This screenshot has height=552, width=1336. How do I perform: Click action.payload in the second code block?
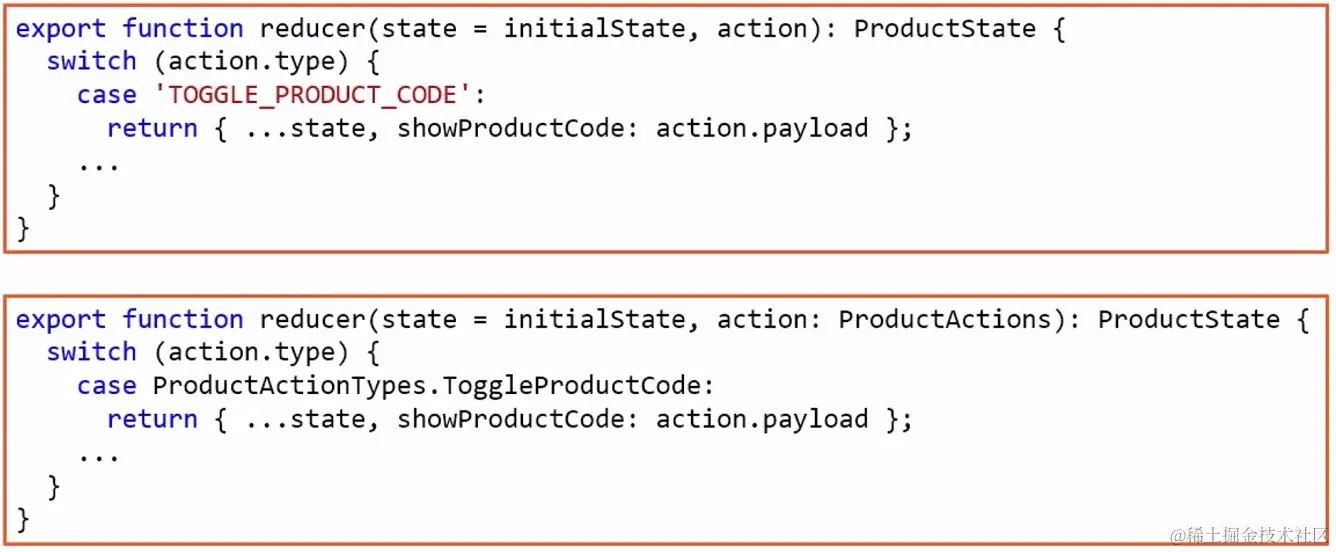761,420
